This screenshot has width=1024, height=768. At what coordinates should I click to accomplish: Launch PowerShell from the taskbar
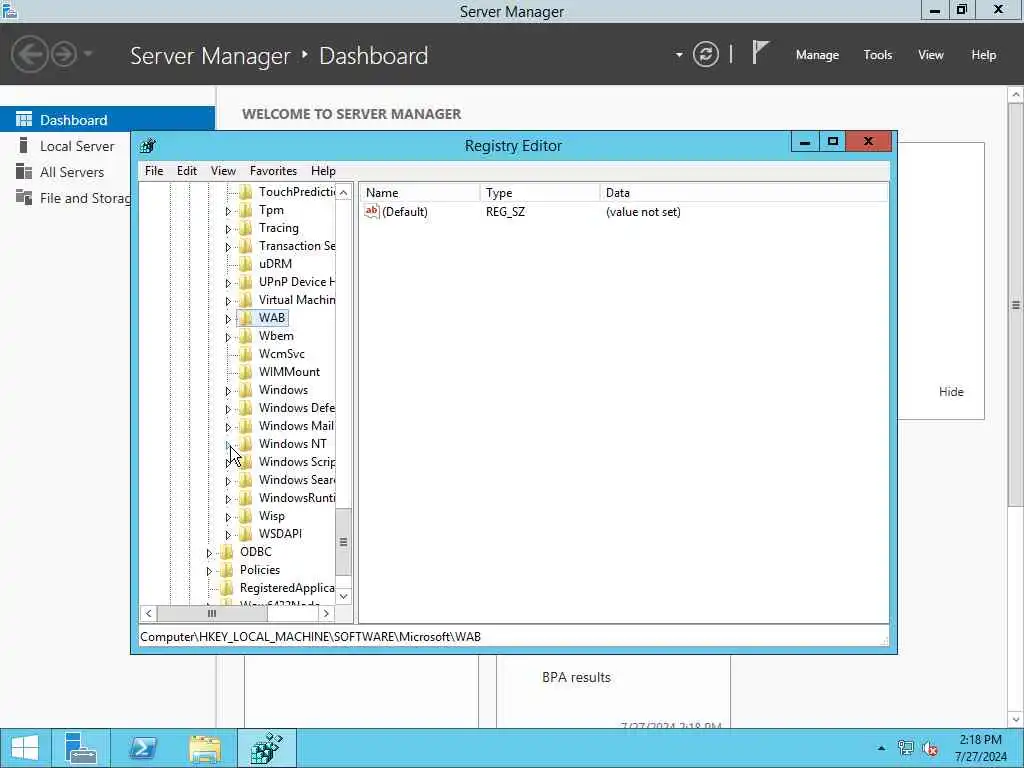click(142, 748)
